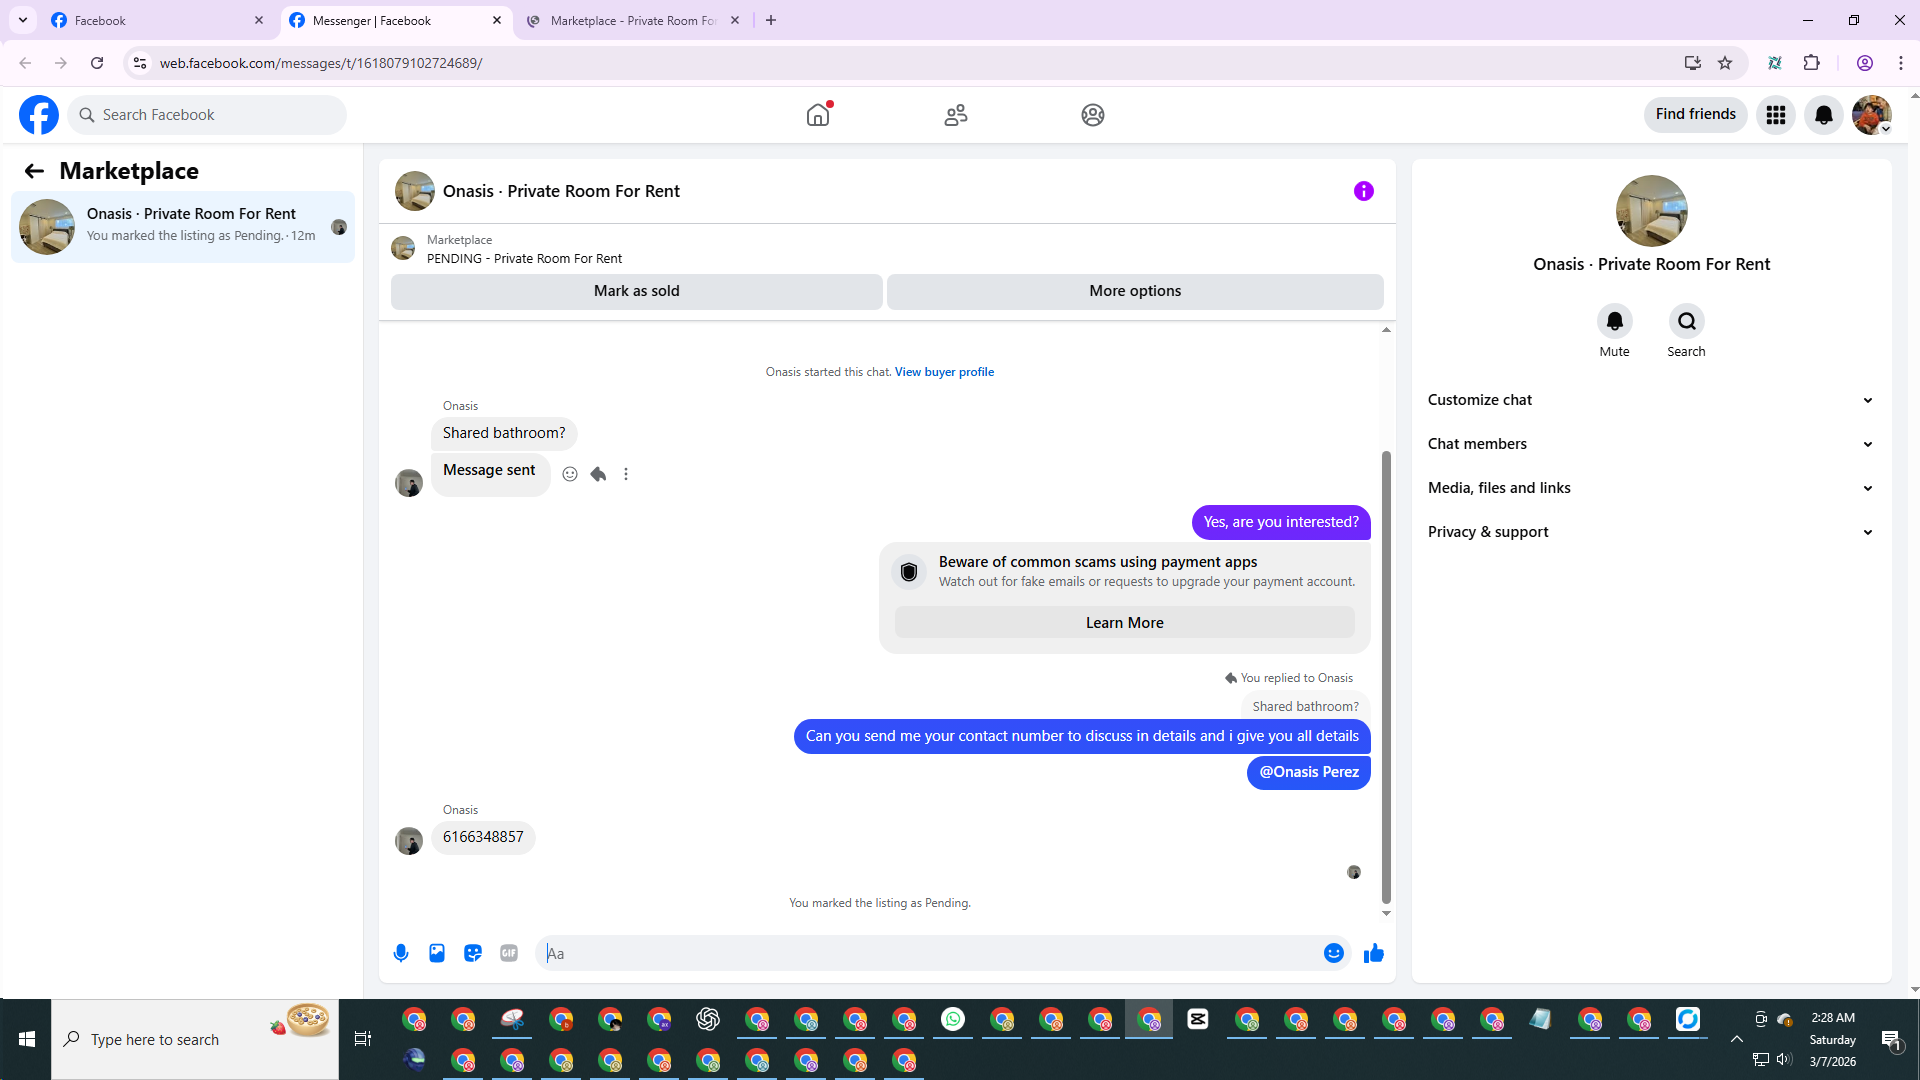This screenshot has width=1920, height=1080.
Task: Toggle conversation information panel icon
Action: click(x=1363, y=191)
